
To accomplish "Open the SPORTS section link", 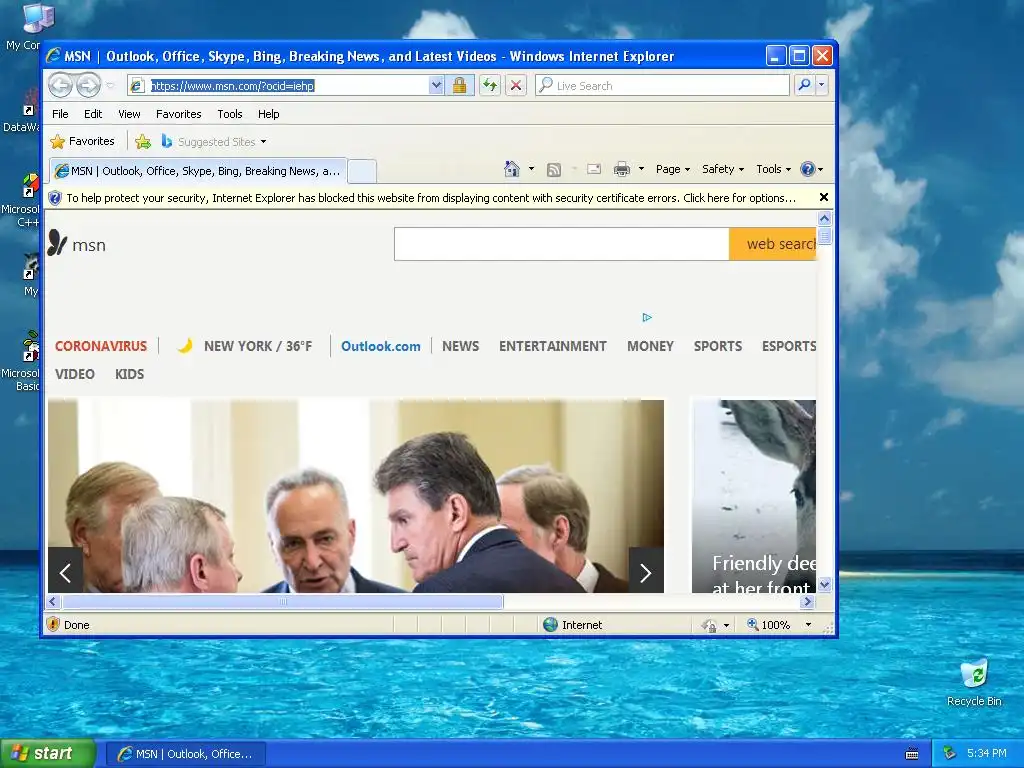I will 718,346.
